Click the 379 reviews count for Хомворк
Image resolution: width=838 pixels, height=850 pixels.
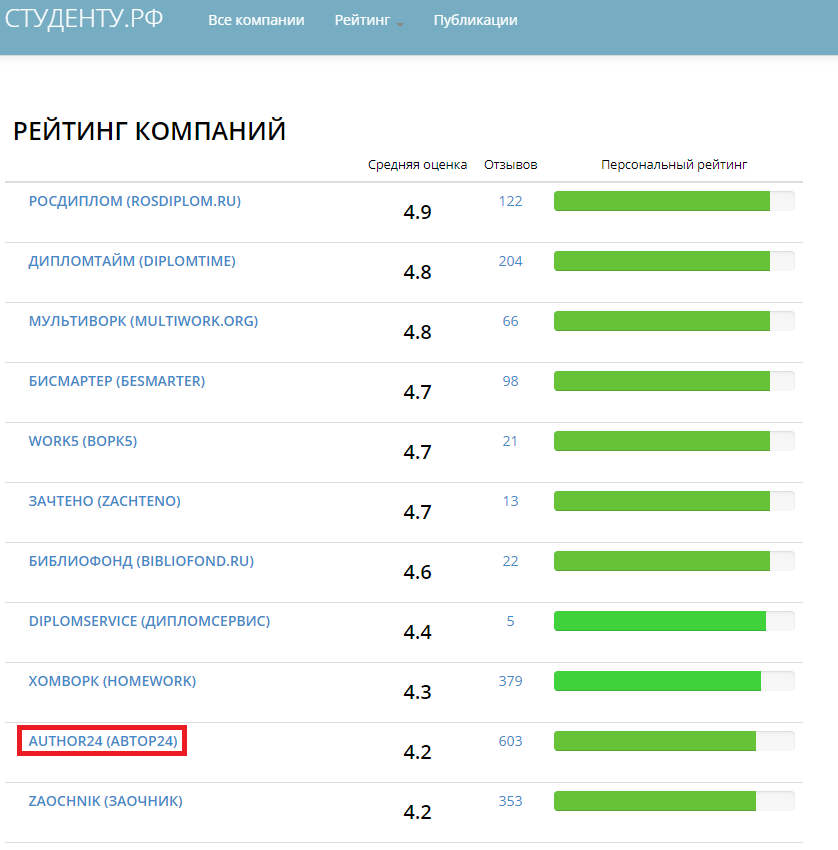(x=510, y=681)
